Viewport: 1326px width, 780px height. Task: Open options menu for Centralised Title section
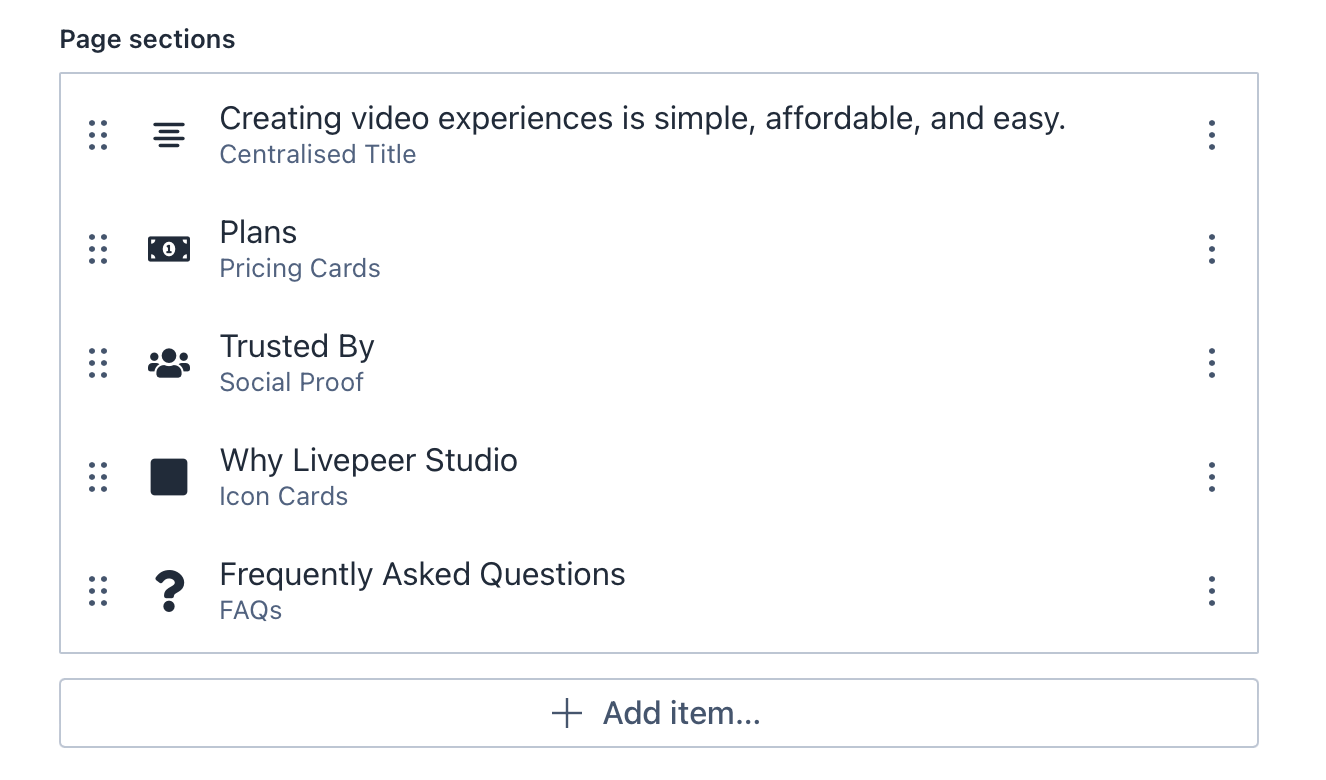[x=1211, y=135]
